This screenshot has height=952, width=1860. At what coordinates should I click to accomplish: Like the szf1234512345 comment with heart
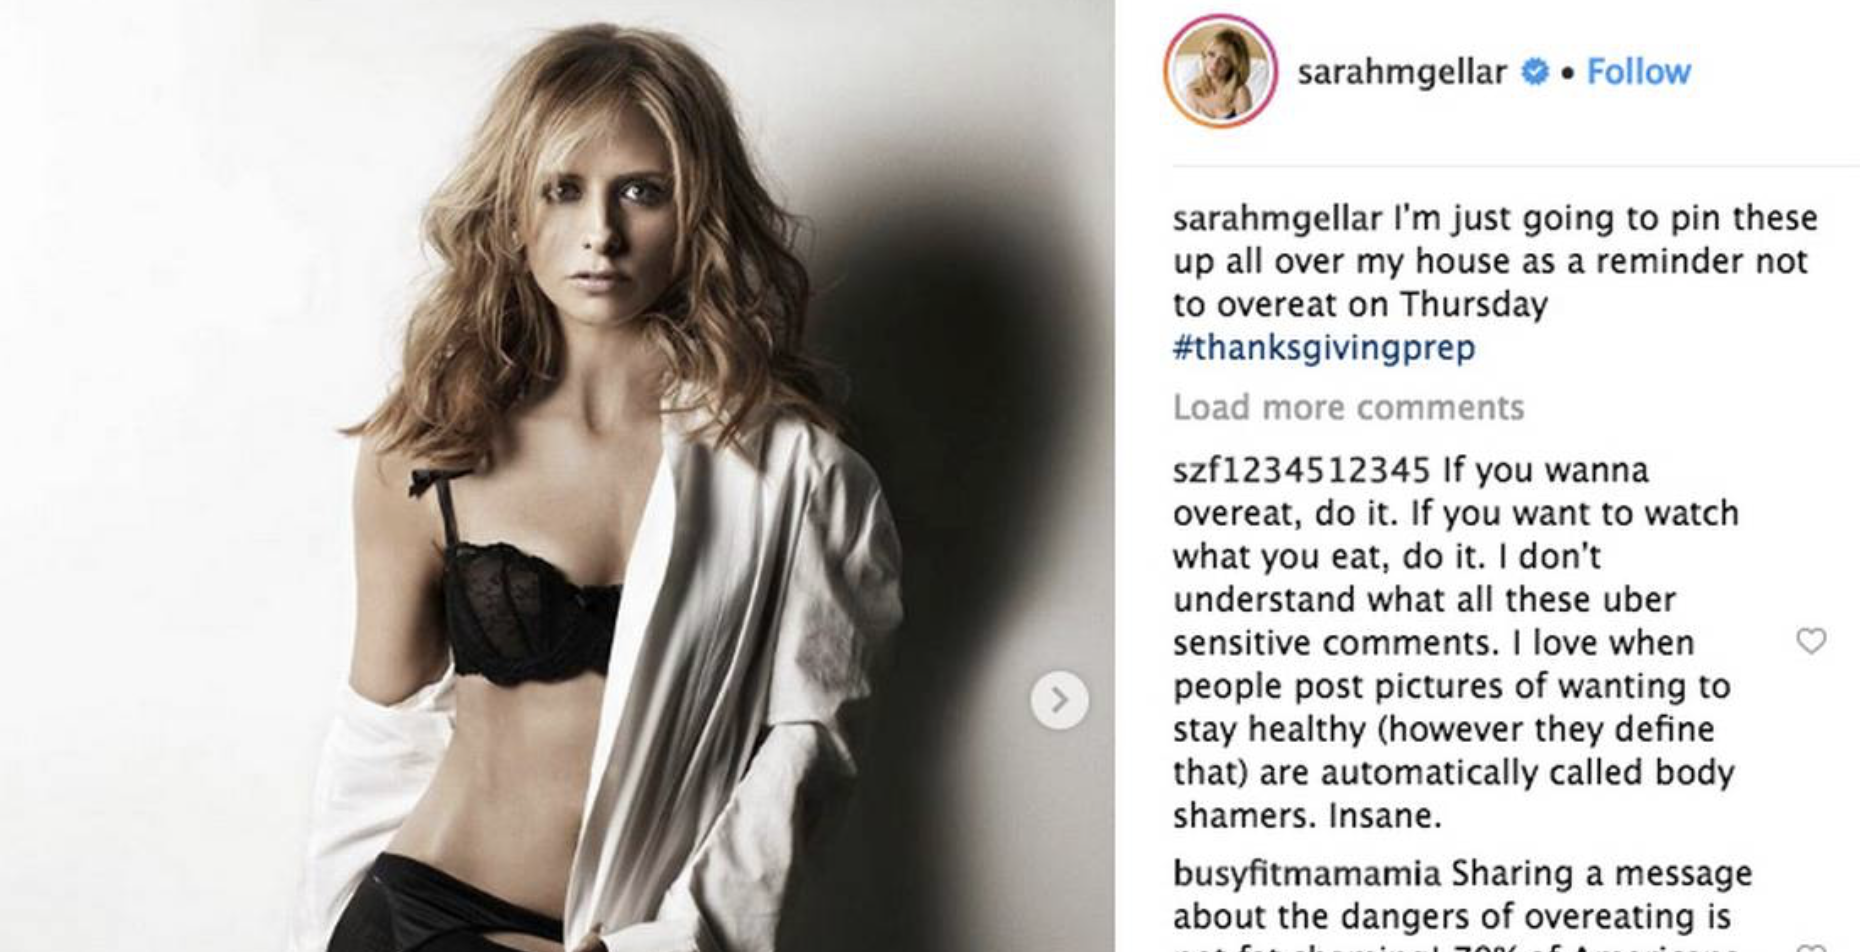(x=1811, y=640)
